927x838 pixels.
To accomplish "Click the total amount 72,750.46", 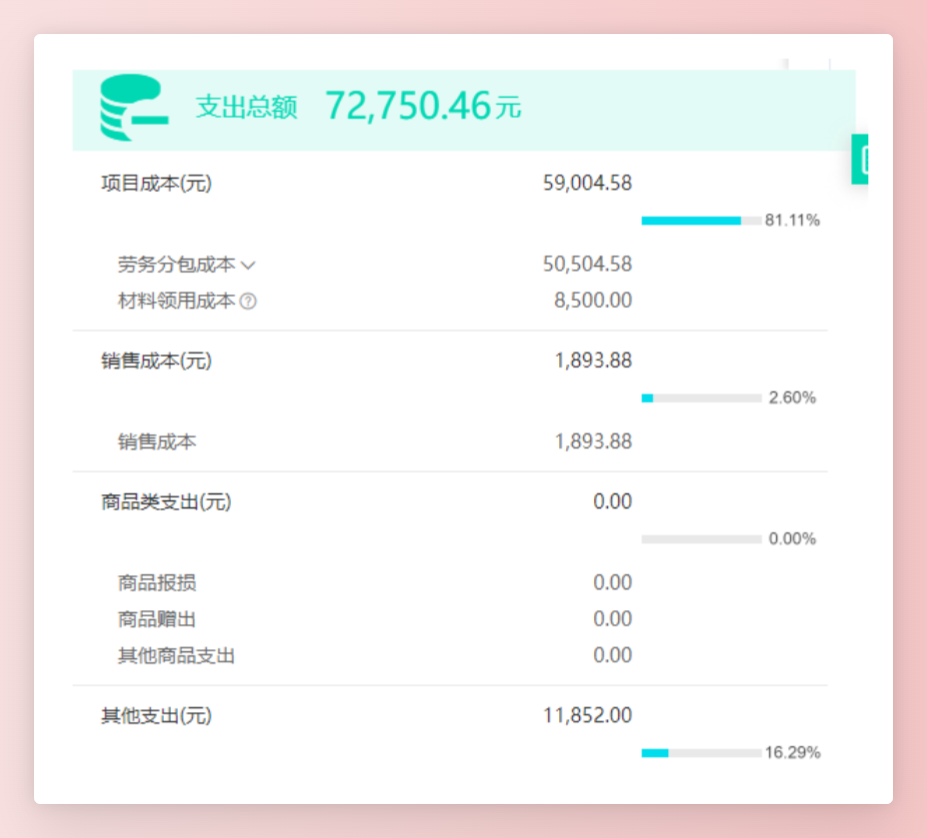I will (x=408, y=106).
